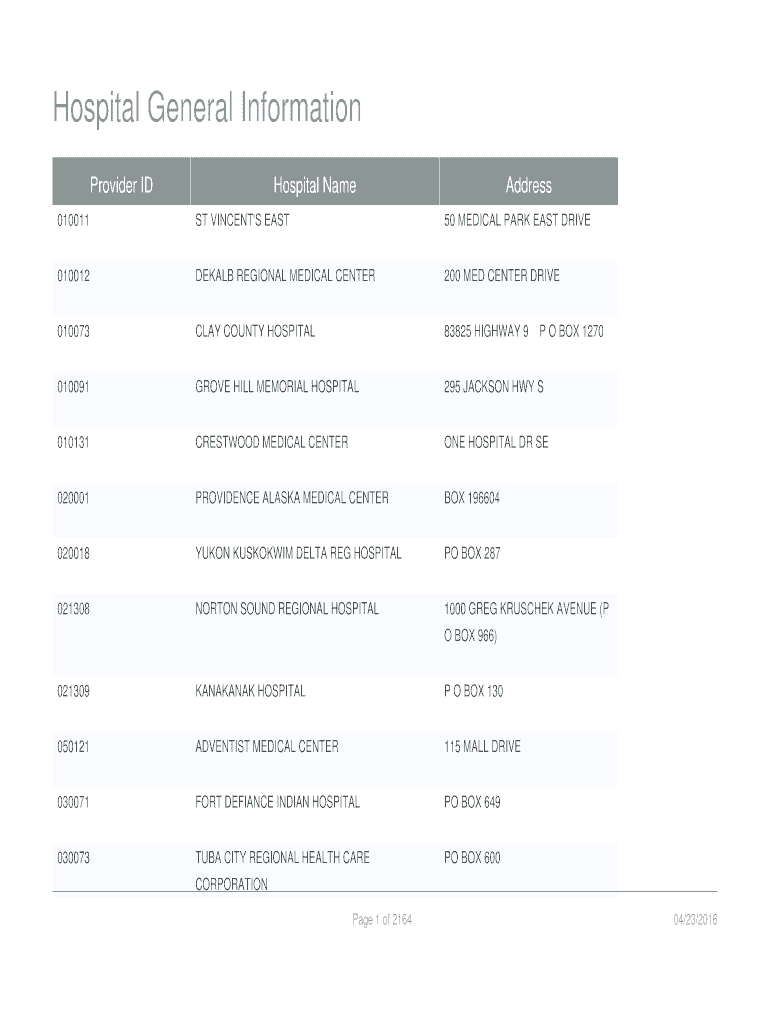Click the Page 1 of 2164 footer
Viewport: 770px width, 1024px height.
tap(382, 920)
